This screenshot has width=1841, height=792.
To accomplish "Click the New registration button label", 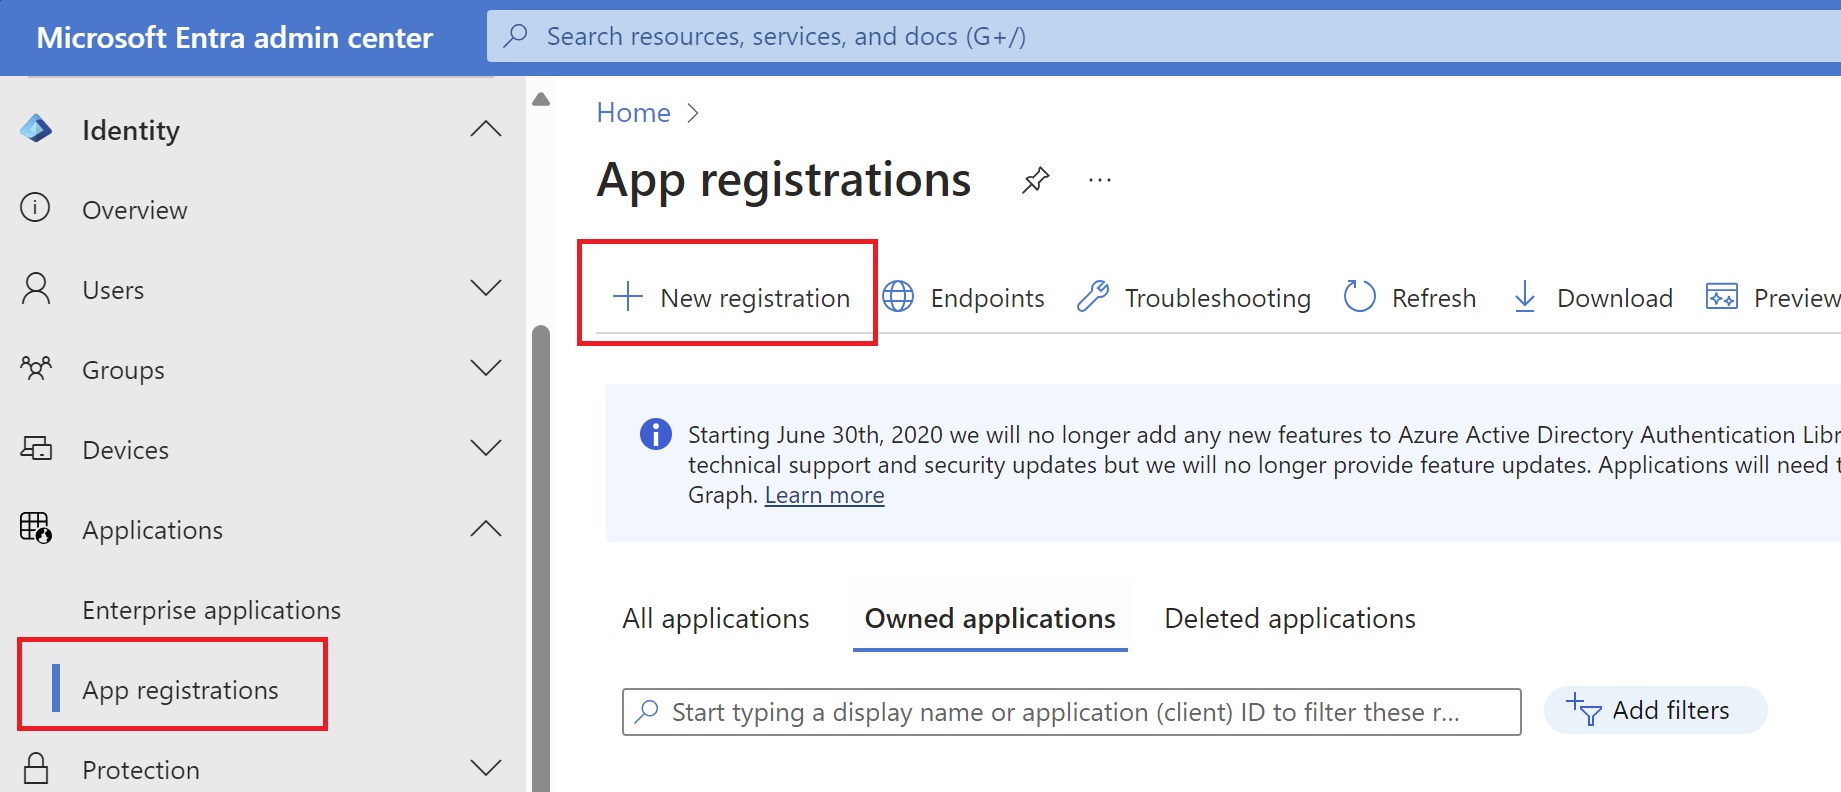I will [755, 298].
